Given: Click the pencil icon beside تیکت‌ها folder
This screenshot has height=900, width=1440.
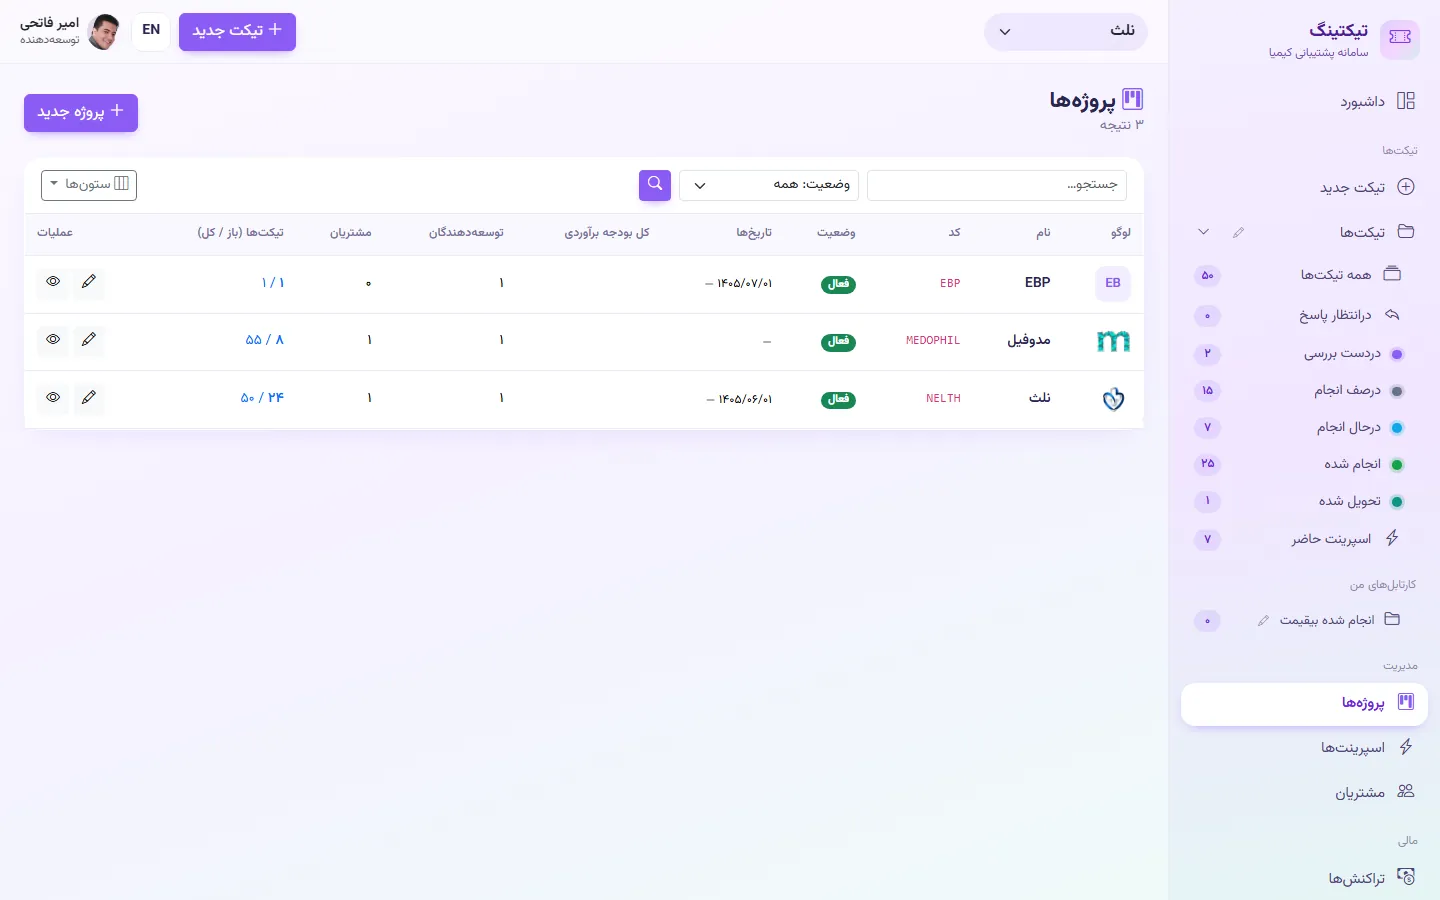Looking at the screenshot, I should [x=1239, y=232].
